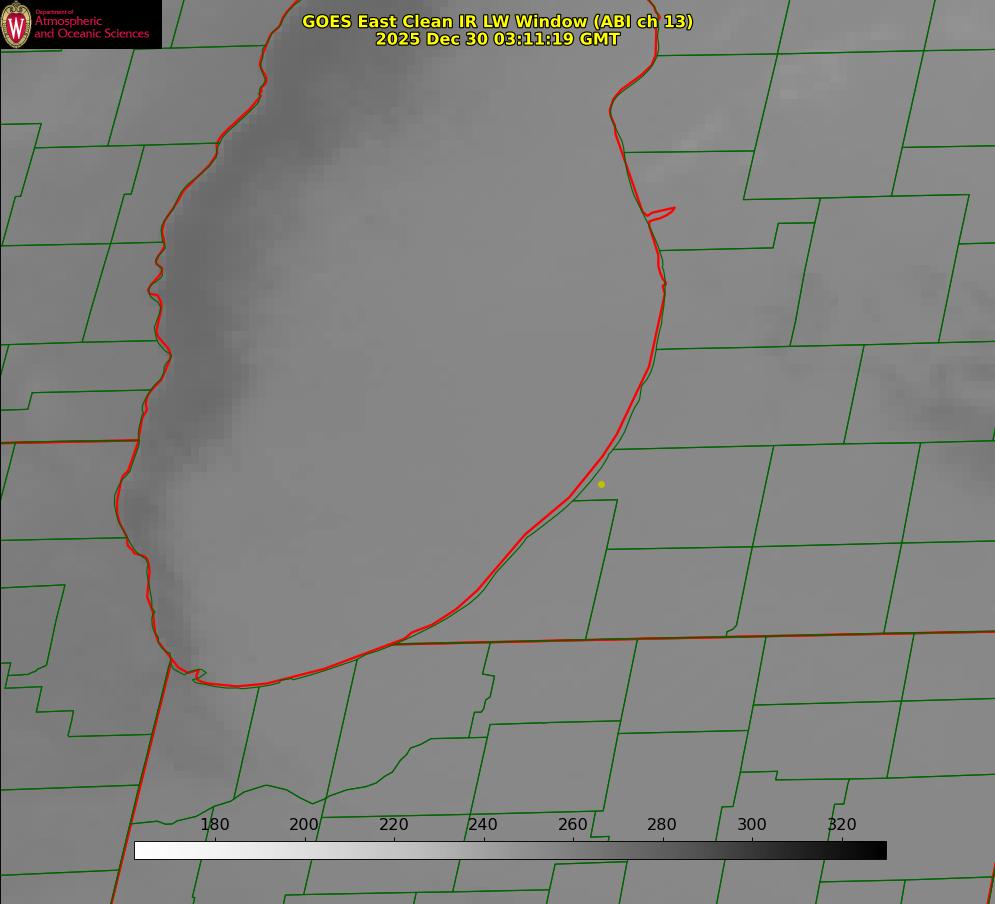Click the 240 colorbar label
The width and height of the screenshot is (995, 904).
click(x=483, y=824)
